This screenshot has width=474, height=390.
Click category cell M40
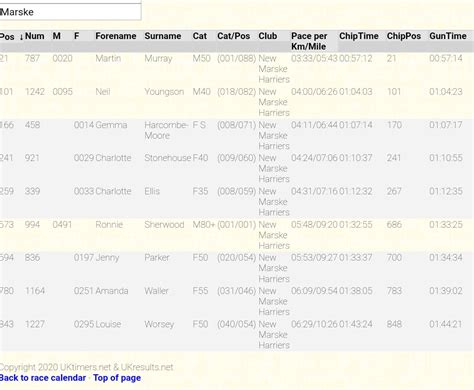pyautogui.click(x=201, y=92)
